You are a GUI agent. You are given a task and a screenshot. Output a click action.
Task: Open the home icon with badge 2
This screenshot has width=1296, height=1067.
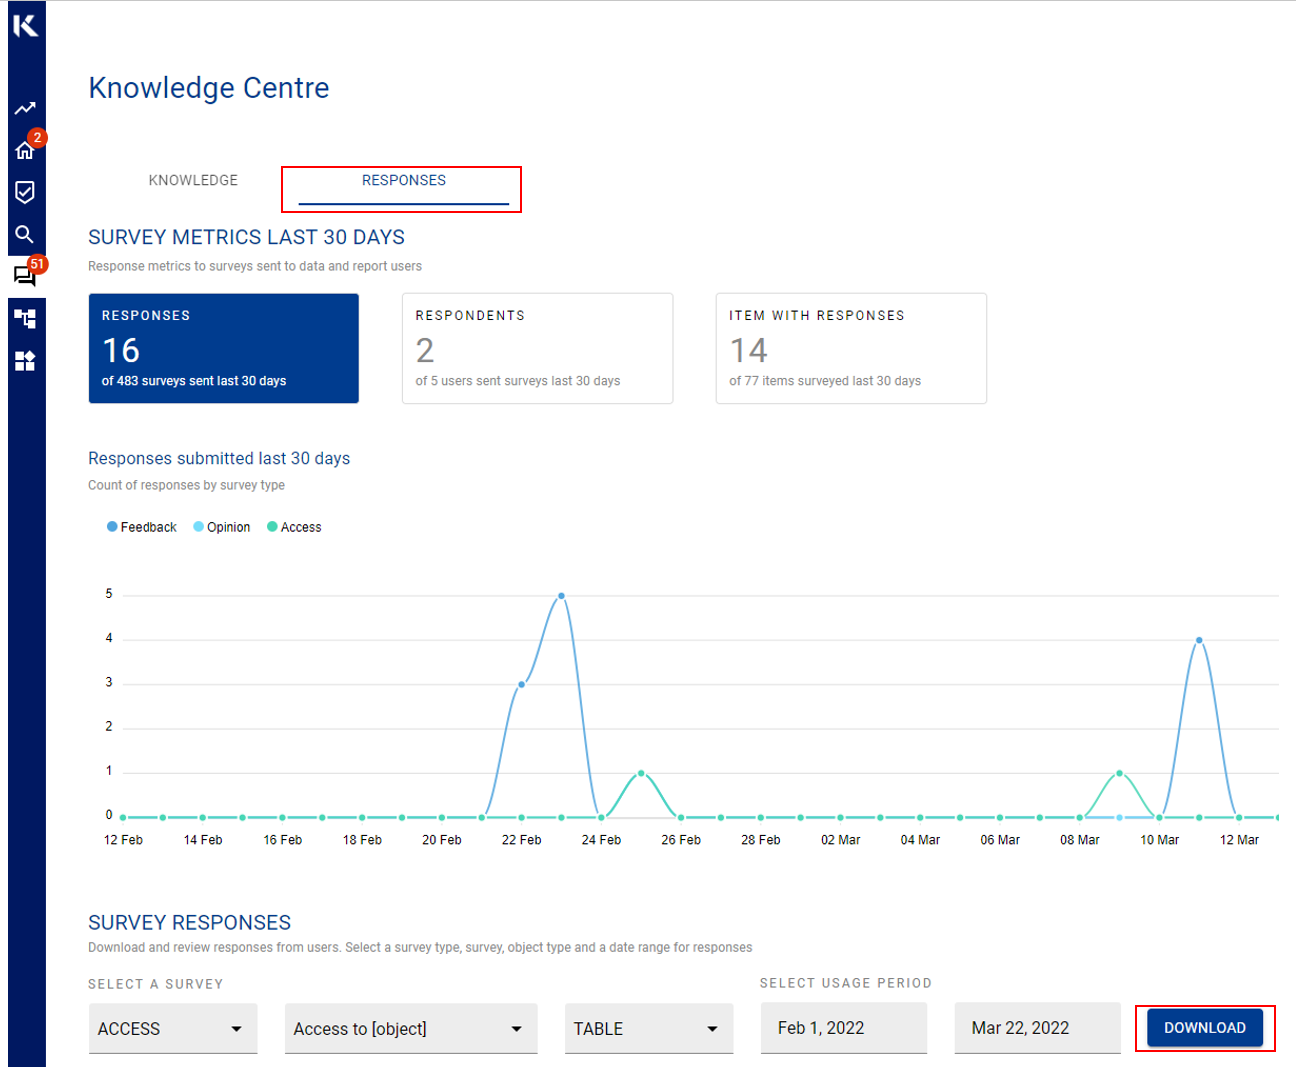(x=25, y=150)
